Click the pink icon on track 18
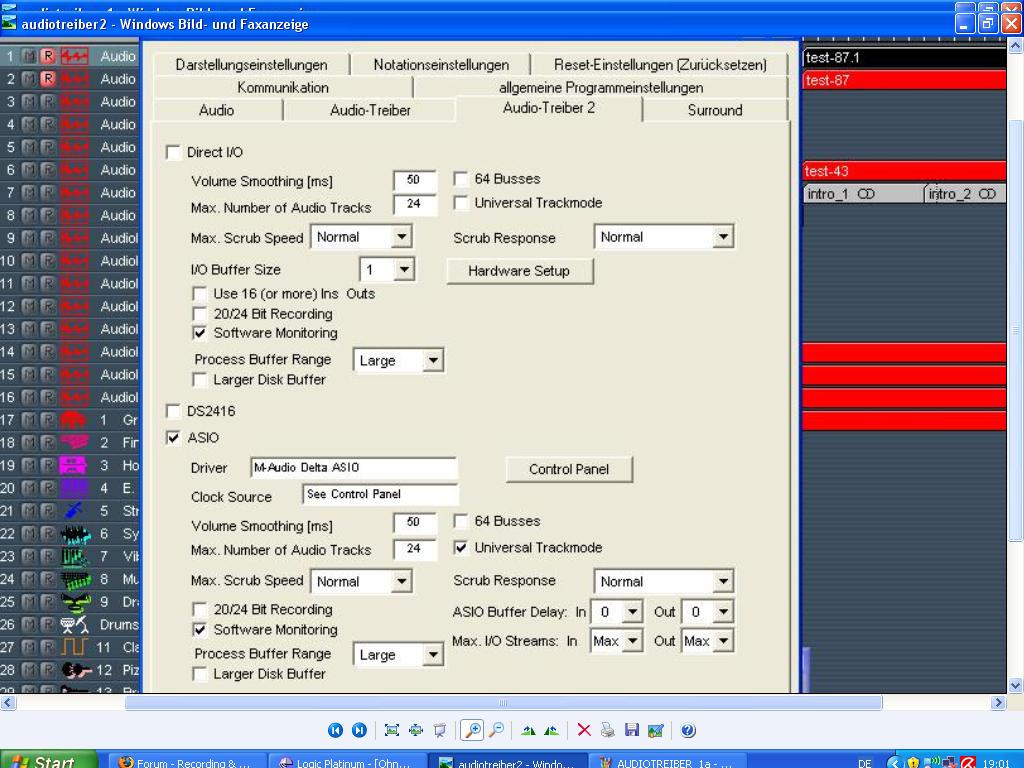This screenshot has width=1024, height=768. point(74,443)
